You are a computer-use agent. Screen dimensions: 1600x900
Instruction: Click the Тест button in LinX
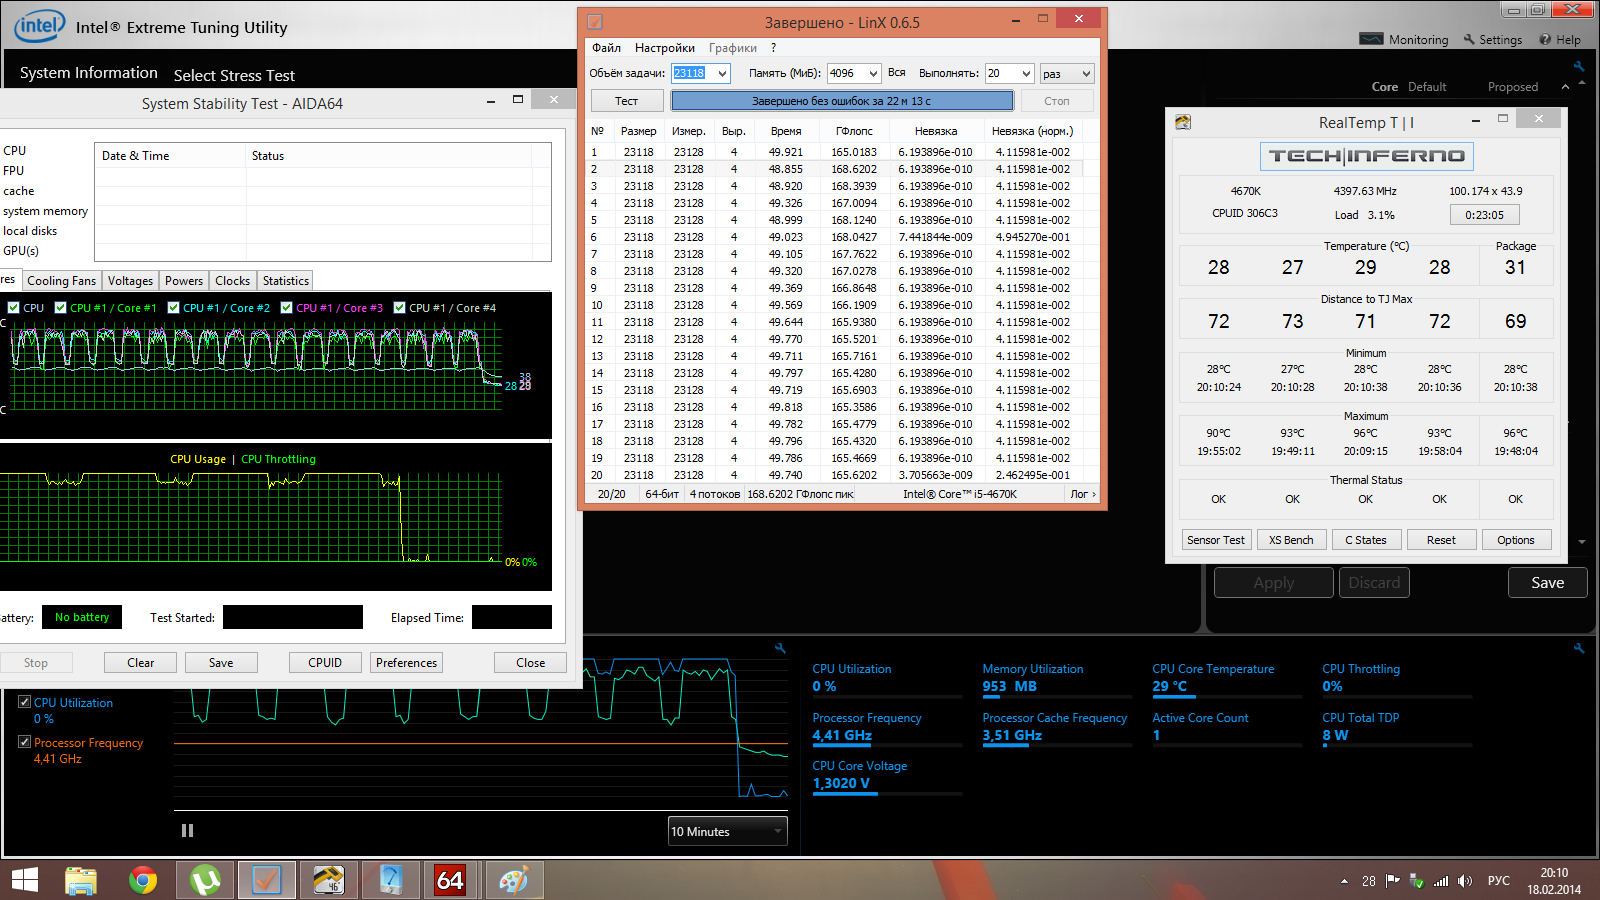627,101
